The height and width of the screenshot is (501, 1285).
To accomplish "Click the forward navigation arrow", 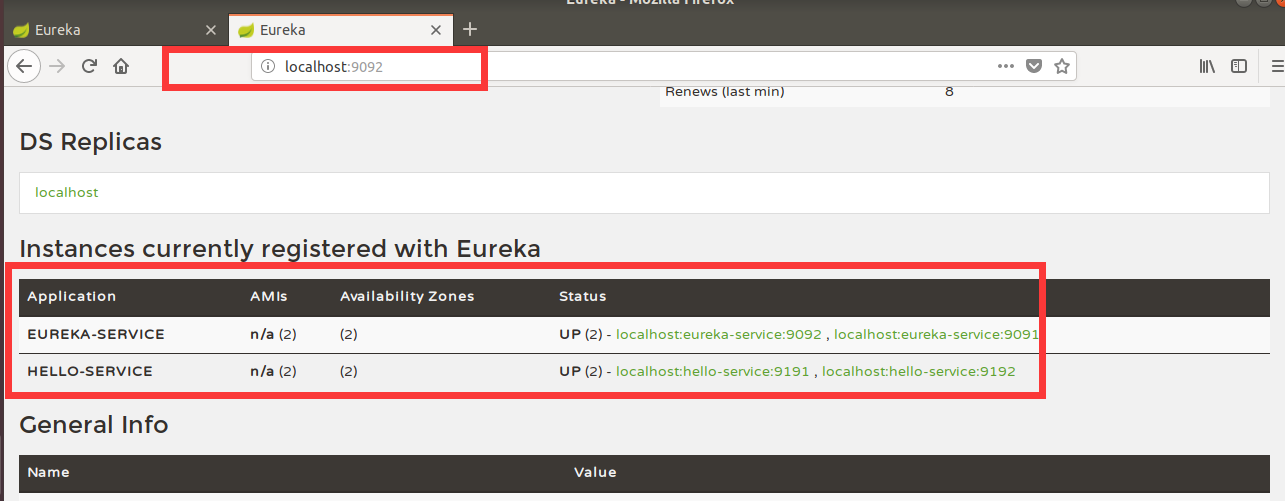I will 57,66.
